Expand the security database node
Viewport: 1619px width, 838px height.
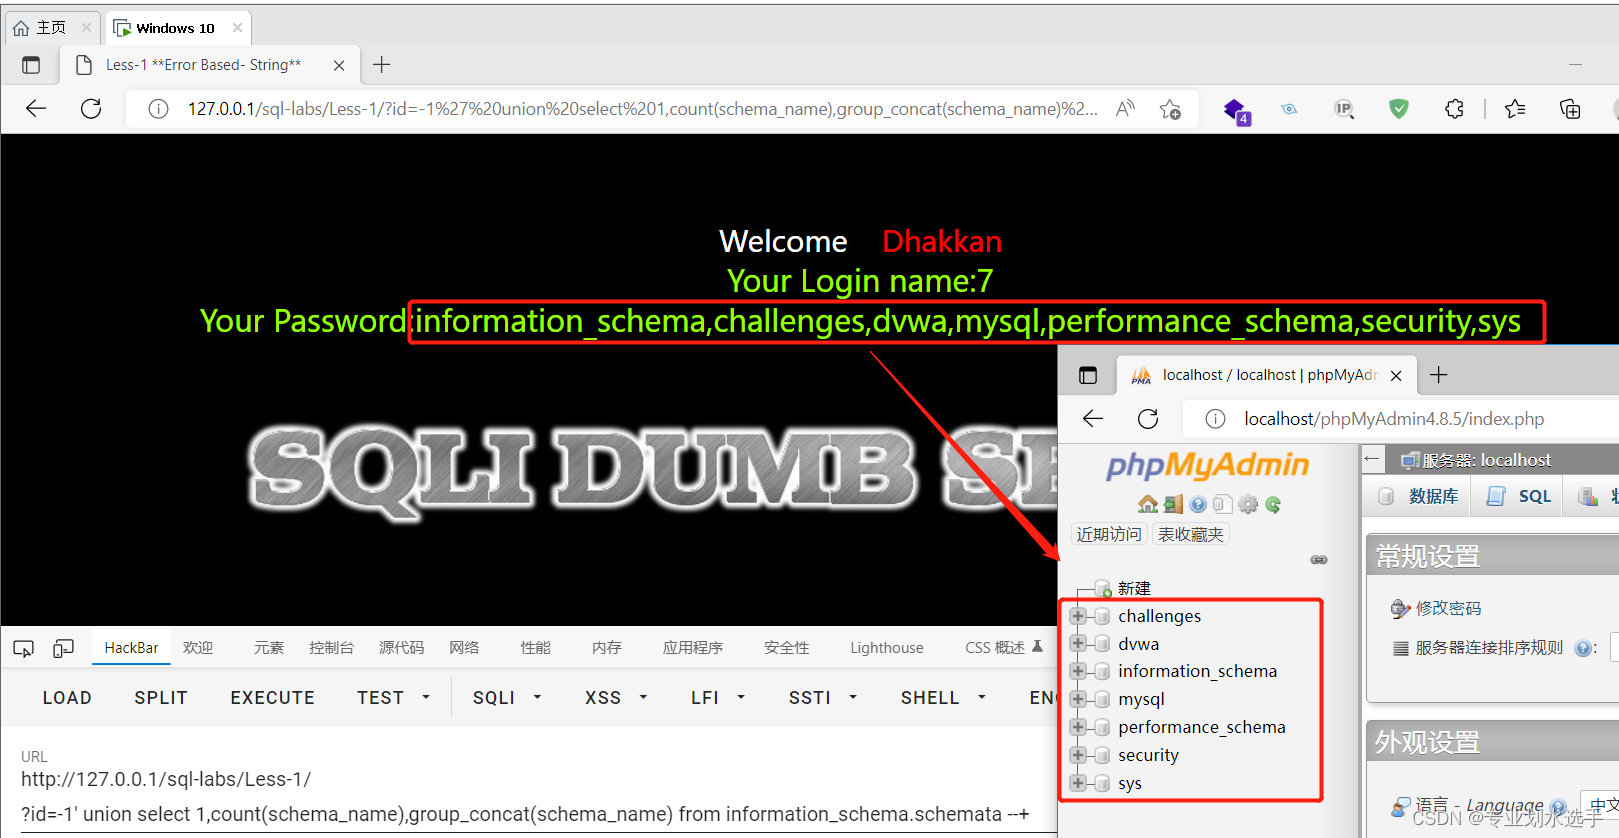coord(1078,755)
